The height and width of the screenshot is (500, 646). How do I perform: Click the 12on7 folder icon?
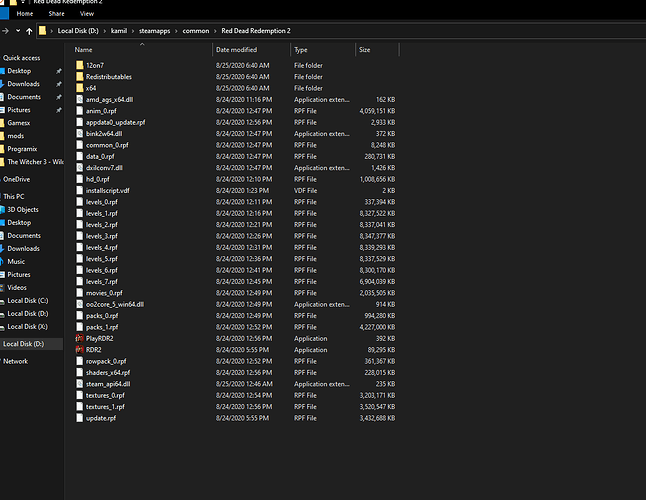(x=80, y=65)
